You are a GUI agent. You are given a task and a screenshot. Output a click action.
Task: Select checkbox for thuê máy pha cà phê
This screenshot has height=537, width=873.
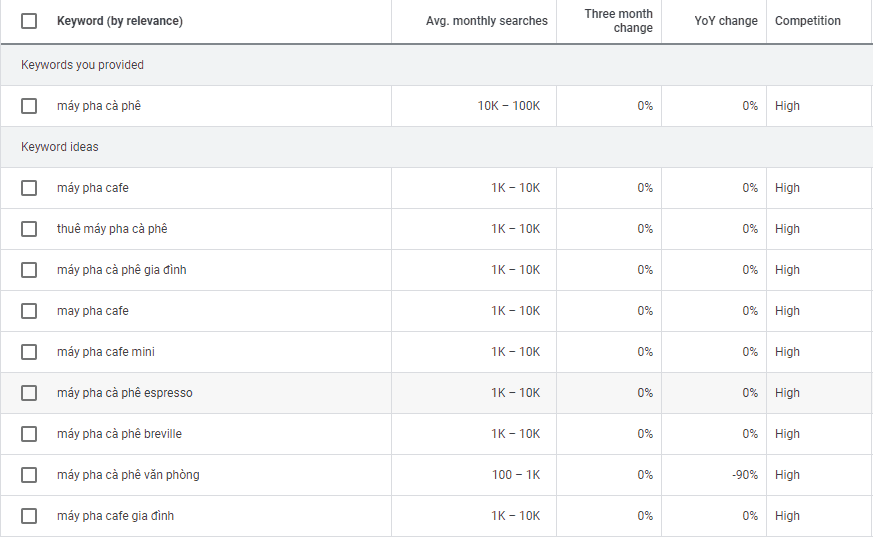coord(29,229)
